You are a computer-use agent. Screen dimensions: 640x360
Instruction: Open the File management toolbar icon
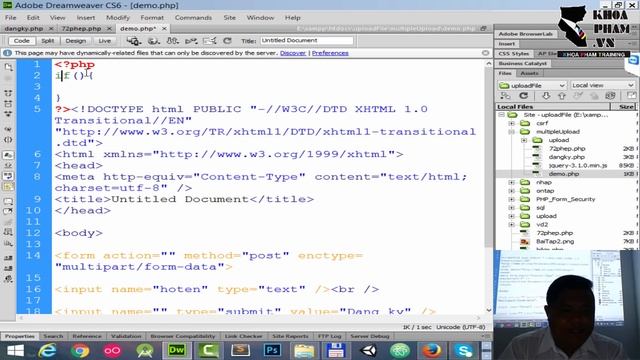[172, 40]
